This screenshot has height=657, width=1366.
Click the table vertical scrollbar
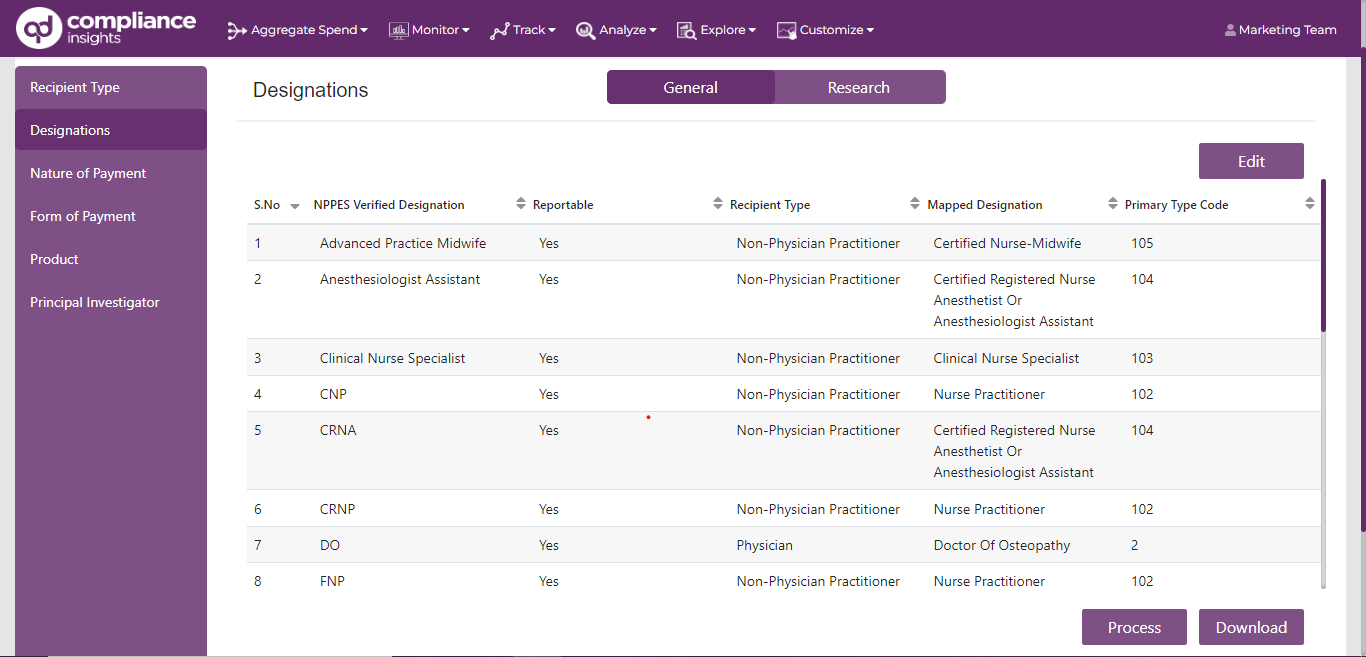click(x=1323, y=256)
